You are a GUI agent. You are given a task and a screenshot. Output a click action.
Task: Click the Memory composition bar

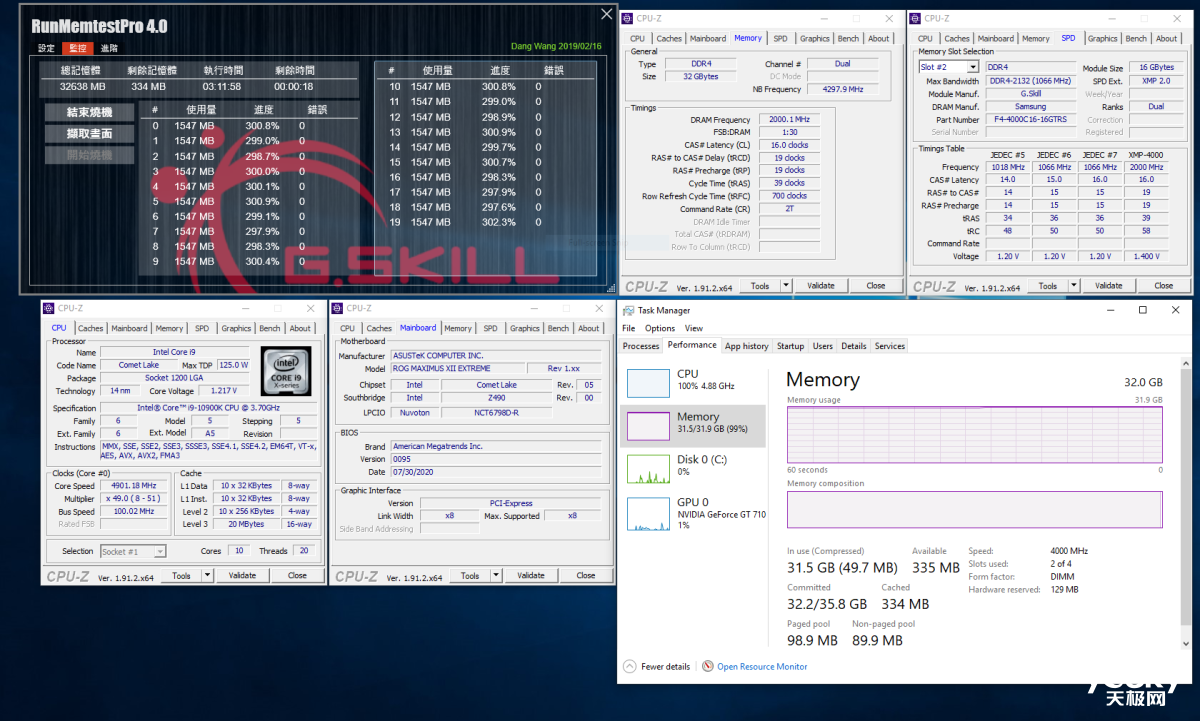pyautogui.click(x=975, y=510)
